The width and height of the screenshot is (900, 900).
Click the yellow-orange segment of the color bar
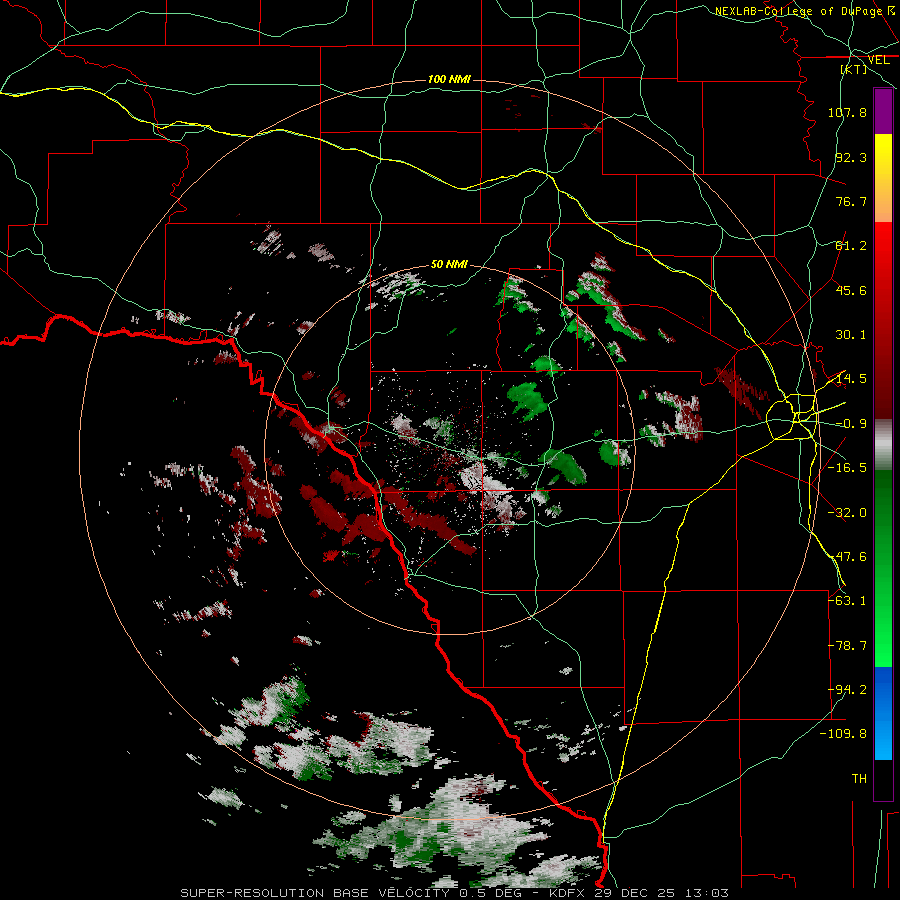click(883, 178)
